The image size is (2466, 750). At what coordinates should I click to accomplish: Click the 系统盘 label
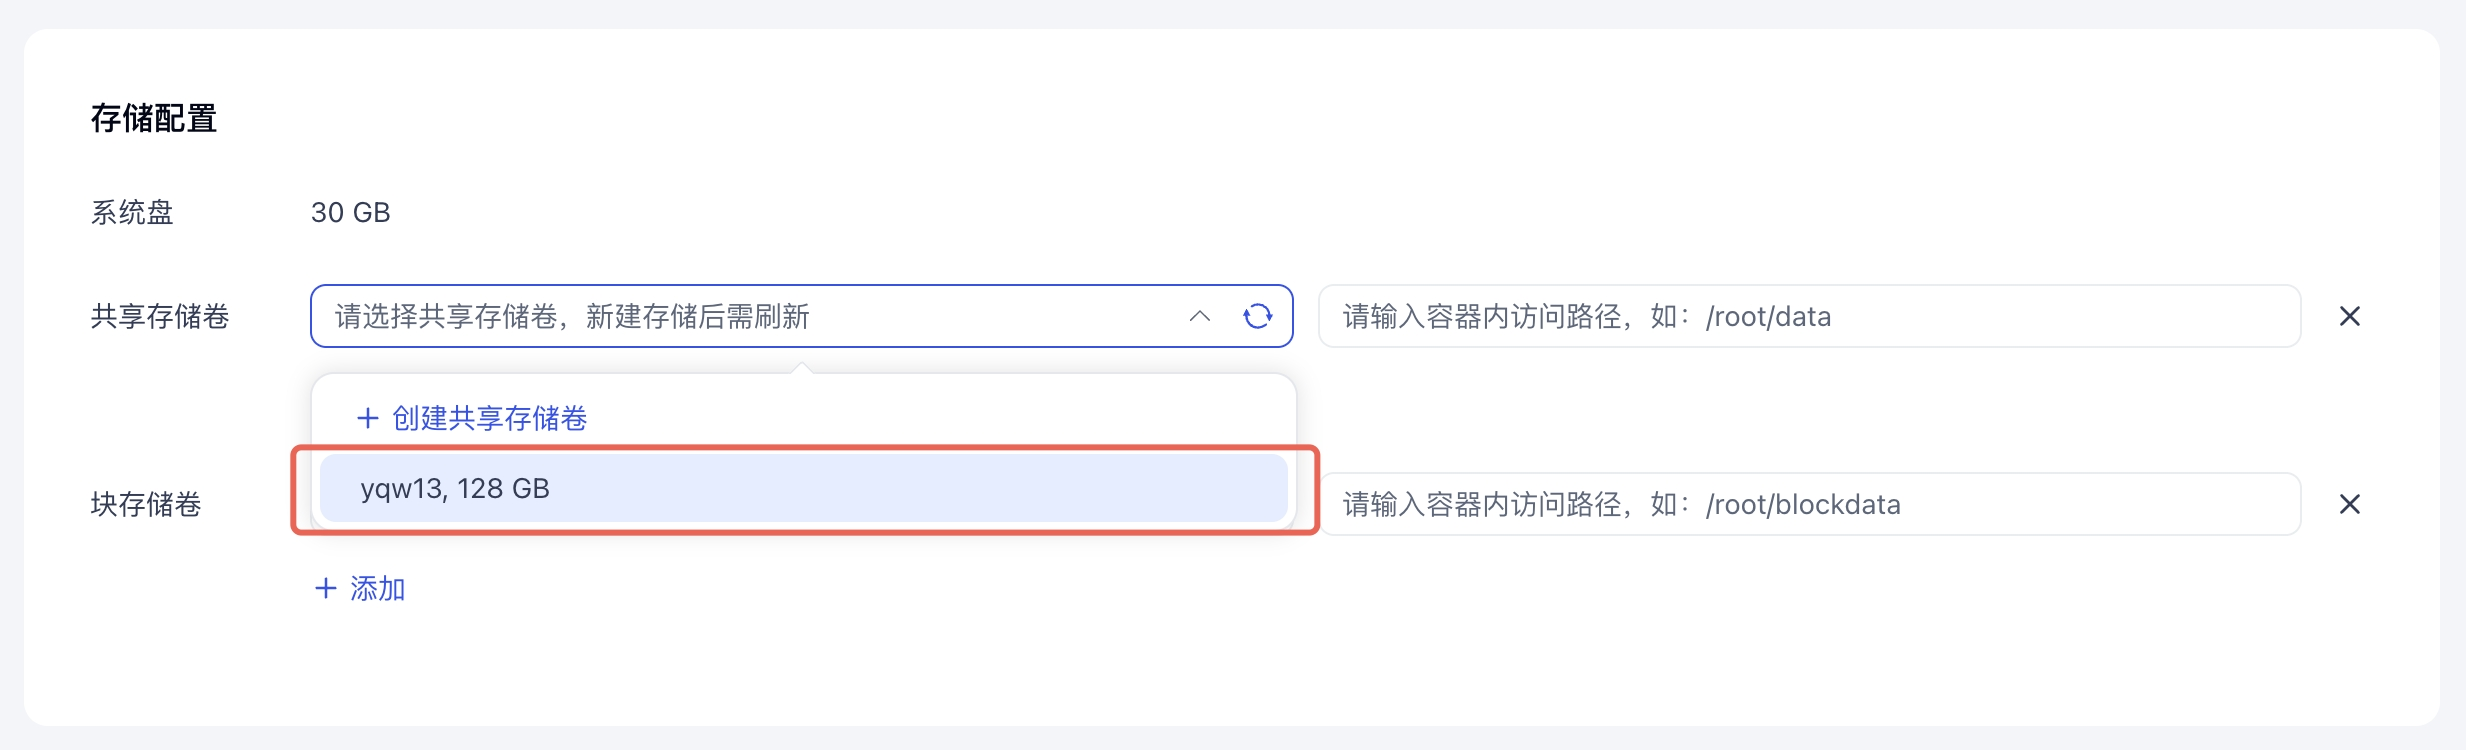tap(132, 212)
